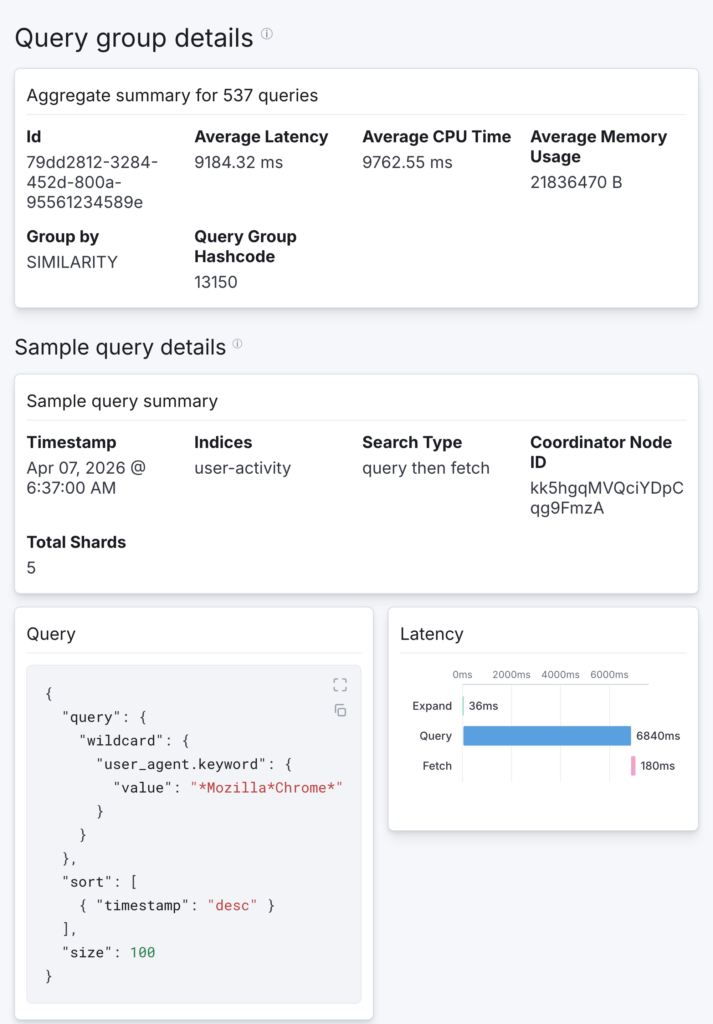Click the 2000ms axis label in chart
This screenshot has height=1024, width=713.
click(x=511, y=675)
